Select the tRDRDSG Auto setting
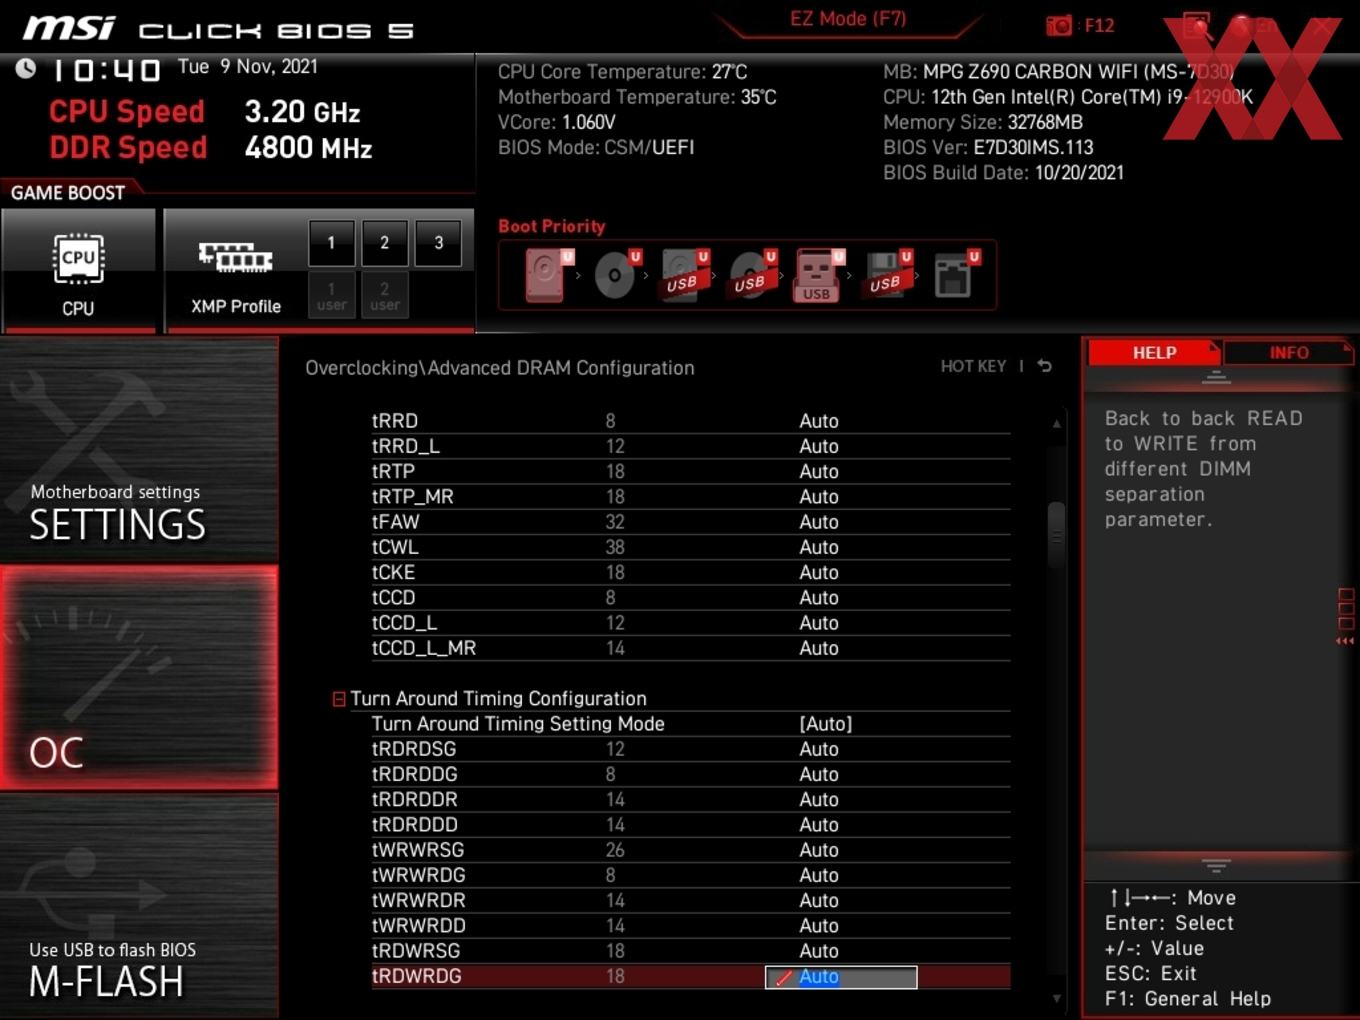 819,749
